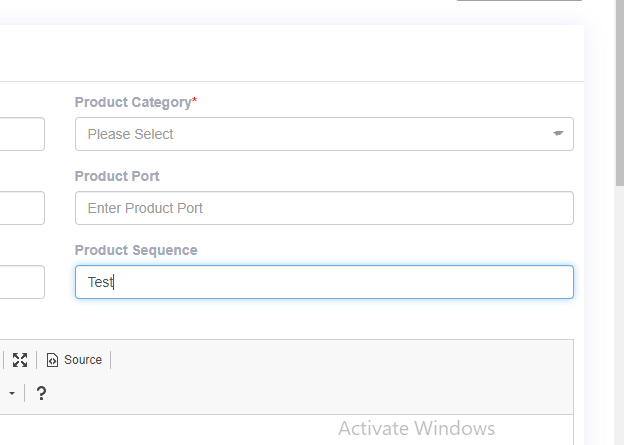Open editor help question mark

[x=41, y=393]
